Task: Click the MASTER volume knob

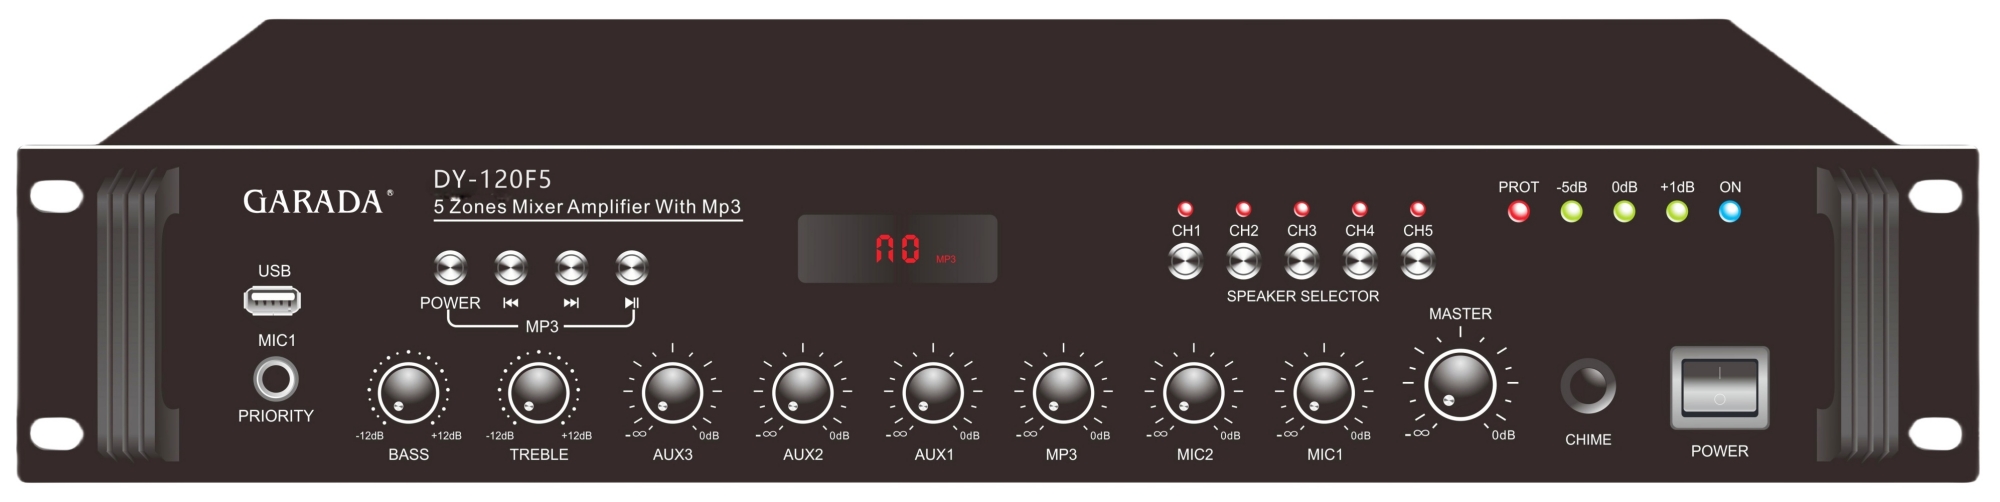Action: click(x=1460, y=384)
